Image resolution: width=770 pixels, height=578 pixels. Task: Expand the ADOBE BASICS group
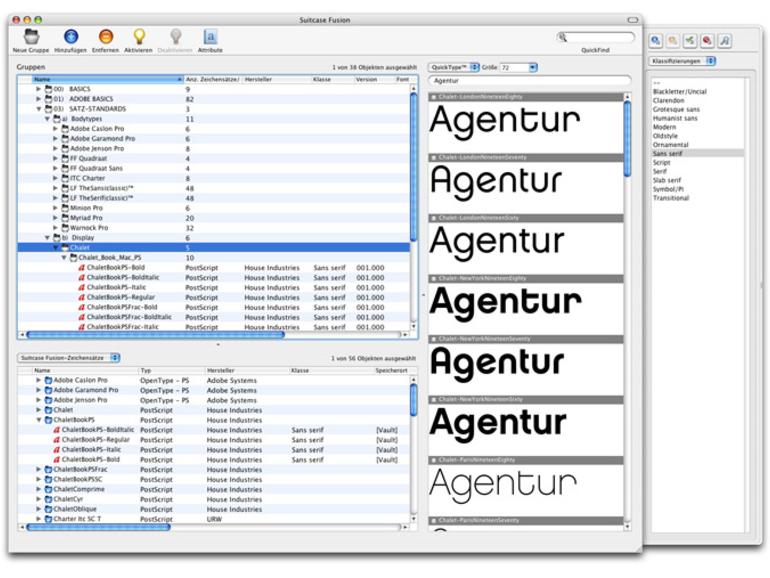(x=38, y=99)
